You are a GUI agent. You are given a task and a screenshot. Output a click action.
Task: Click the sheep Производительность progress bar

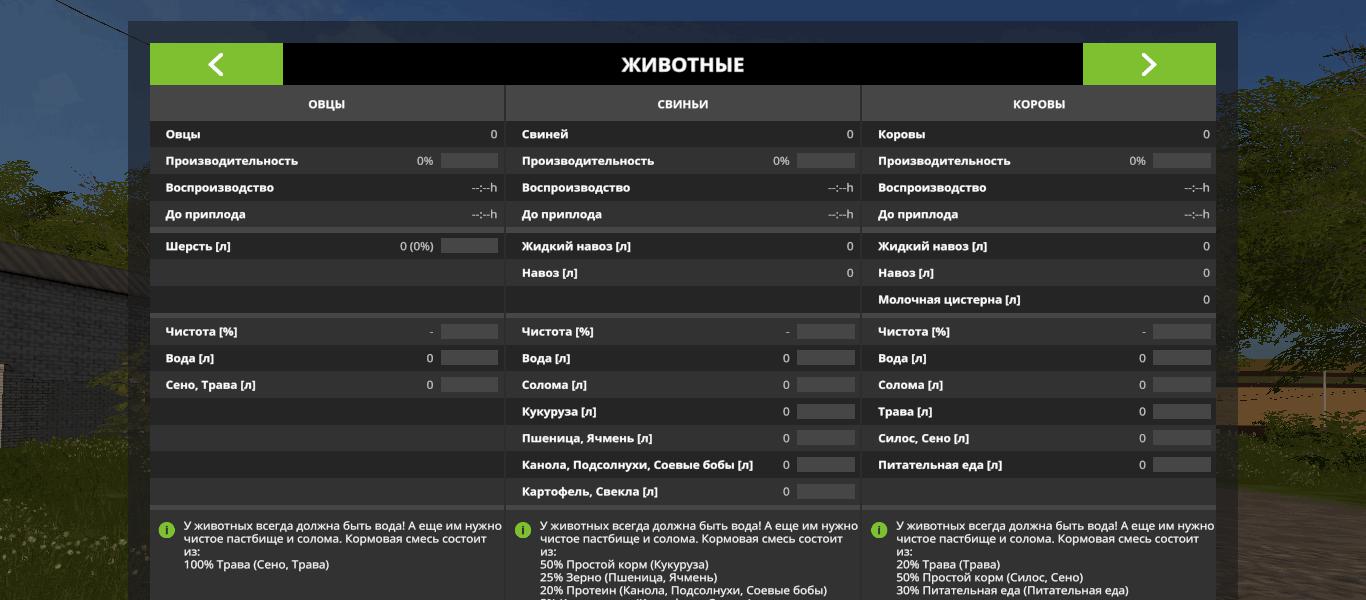tap(469, 161)
